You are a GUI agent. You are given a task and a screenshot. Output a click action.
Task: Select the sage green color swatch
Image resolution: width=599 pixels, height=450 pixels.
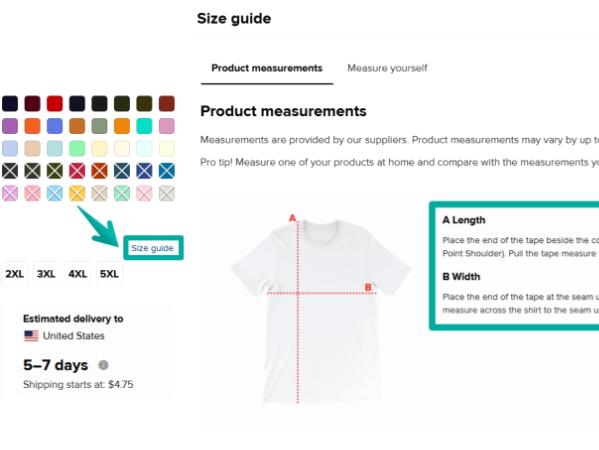click(x=99, y=126)
